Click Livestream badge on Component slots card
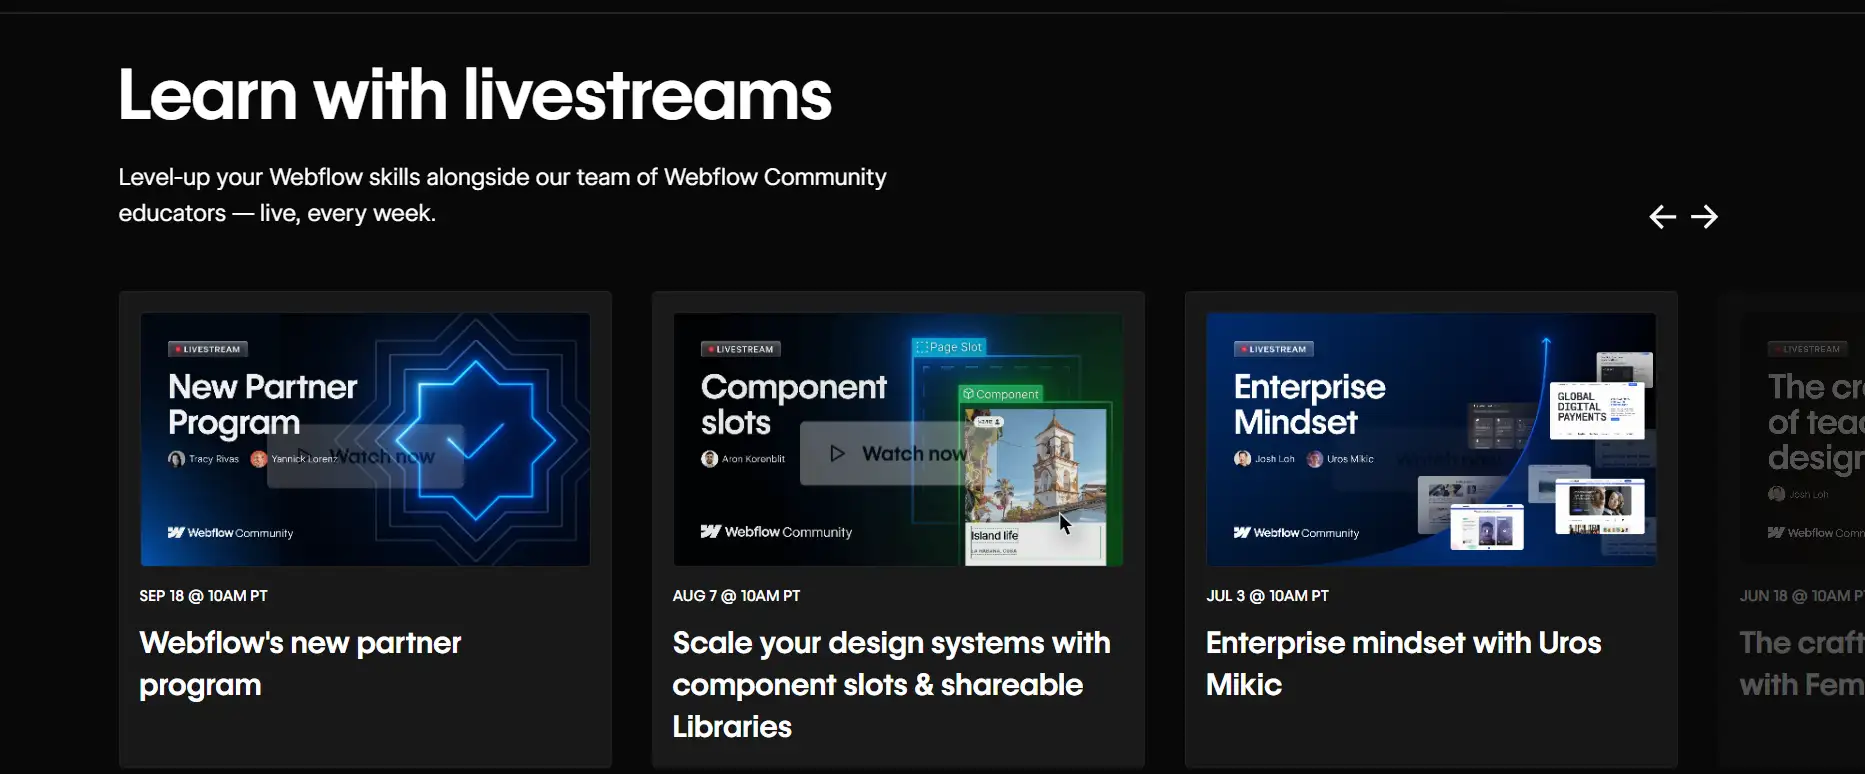This screenshot has height=774, width=1865. pyautogui.click(x=741, y=349)
